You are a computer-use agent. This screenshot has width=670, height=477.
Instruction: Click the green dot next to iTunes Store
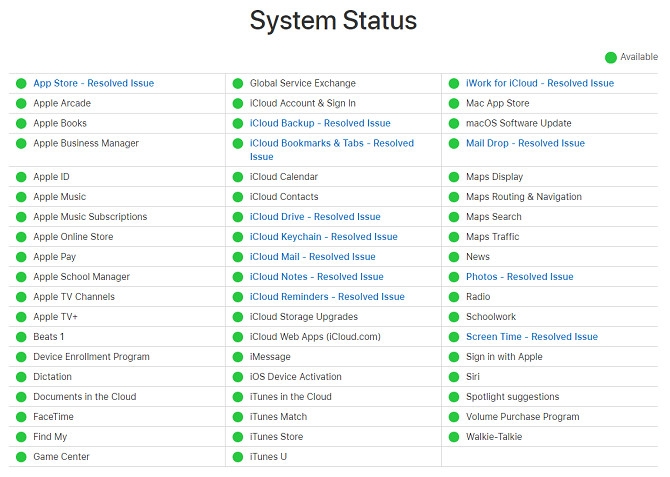[x=238, y=437]
